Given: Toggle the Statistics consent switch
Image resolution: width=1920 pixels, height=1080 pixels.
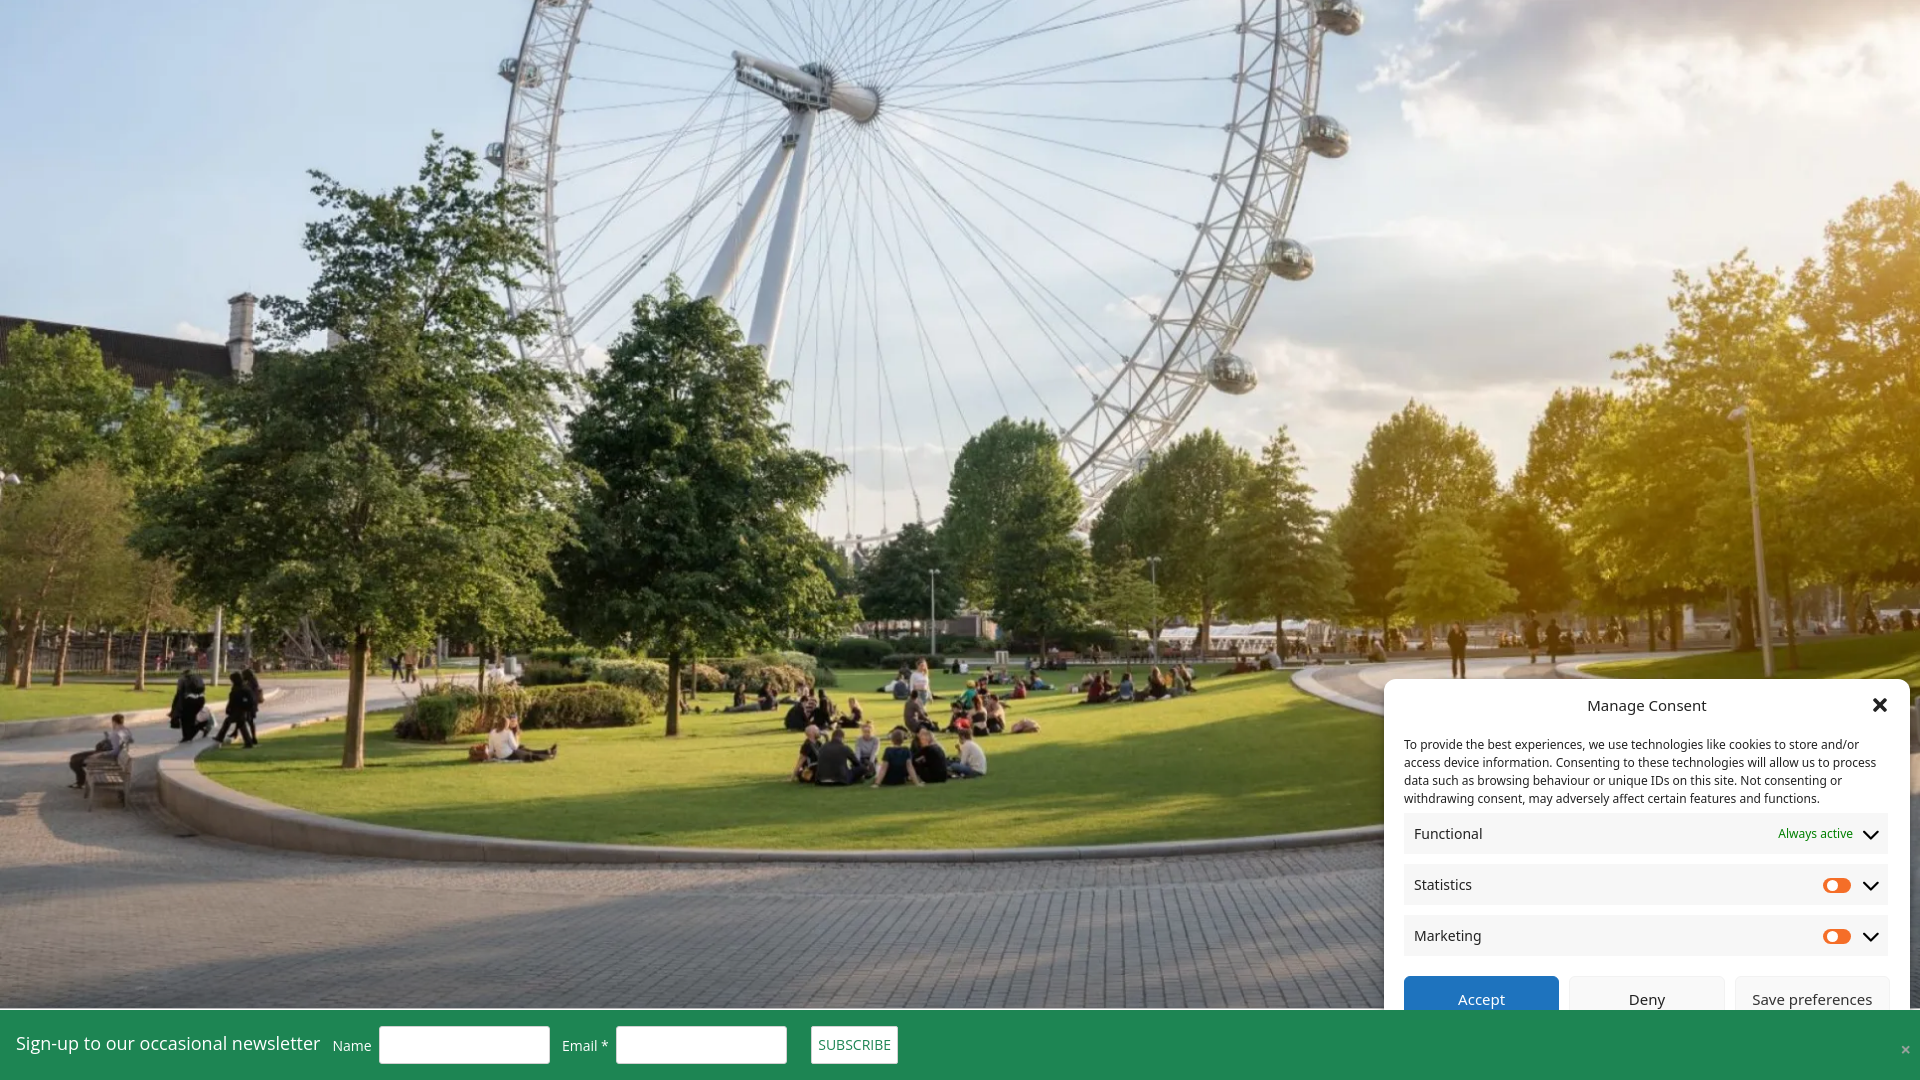Looking at the screenshot, I should (x=1836, y=885).
